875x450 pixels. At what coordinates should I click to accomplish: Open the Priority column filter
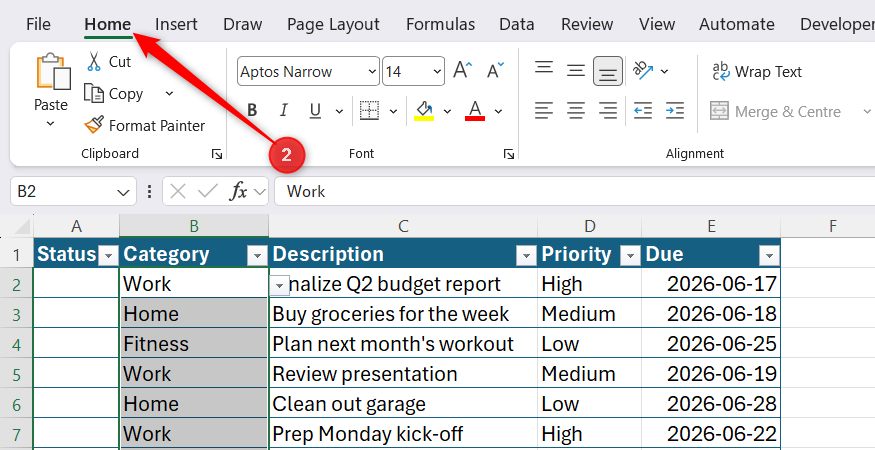[630, 256]
